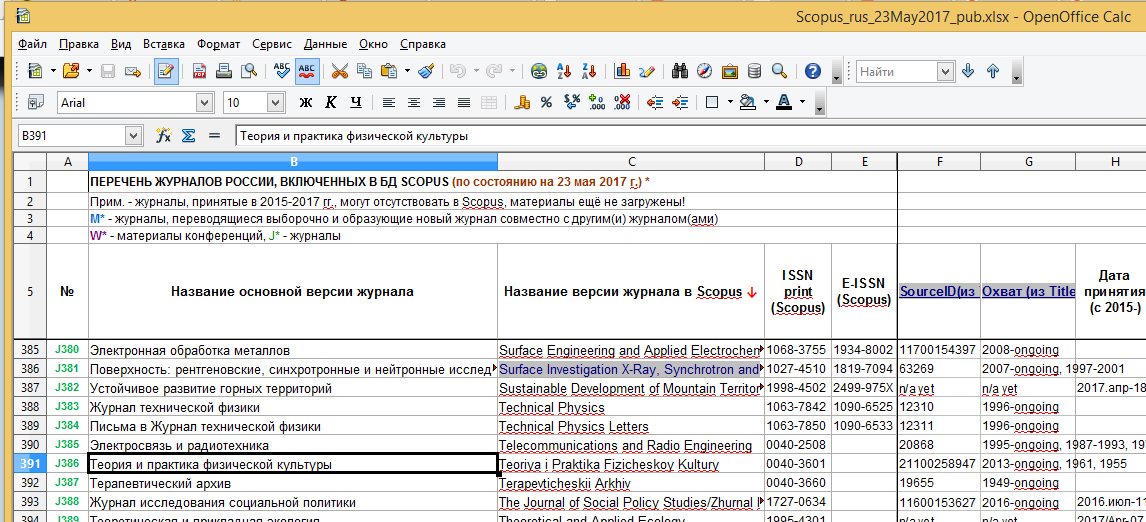Click the Function Wizard icon
1146x522 pixels.
click(164, 136)
